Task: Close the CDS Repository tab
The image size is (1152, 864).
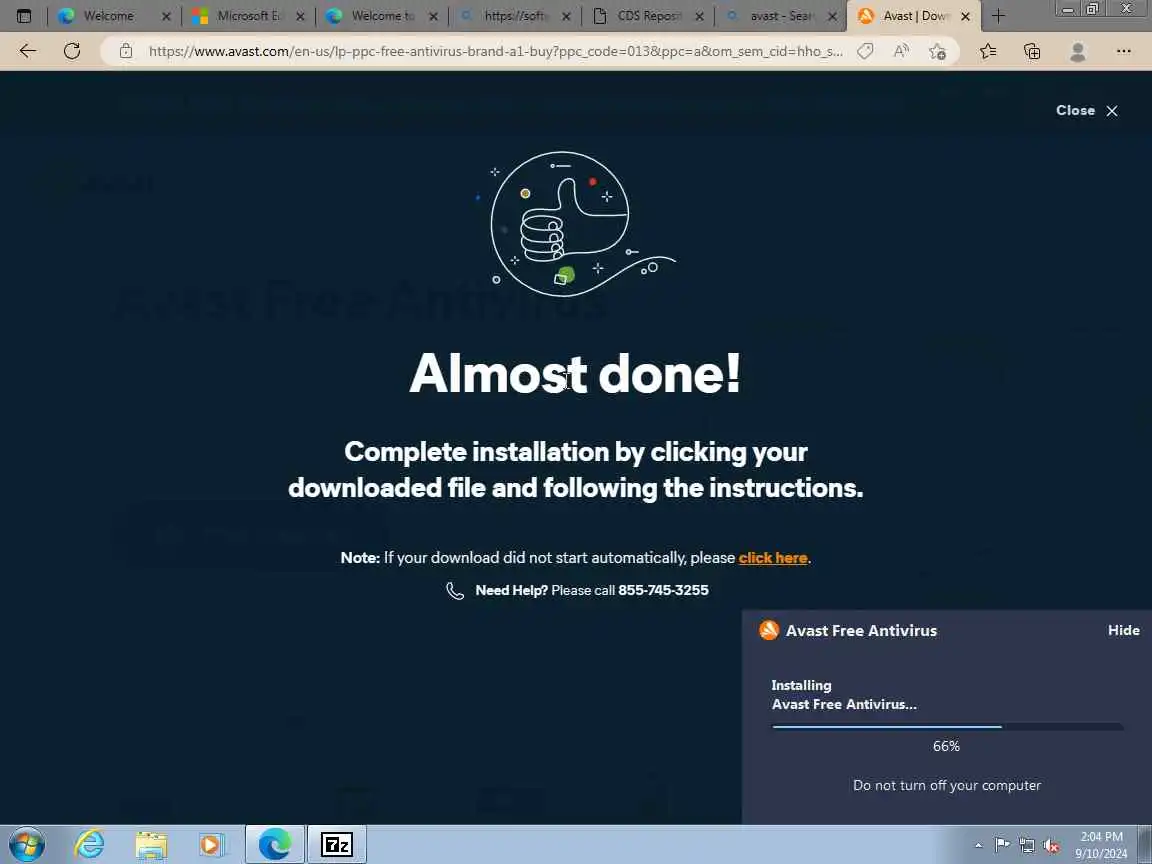Action: (699, 16)
